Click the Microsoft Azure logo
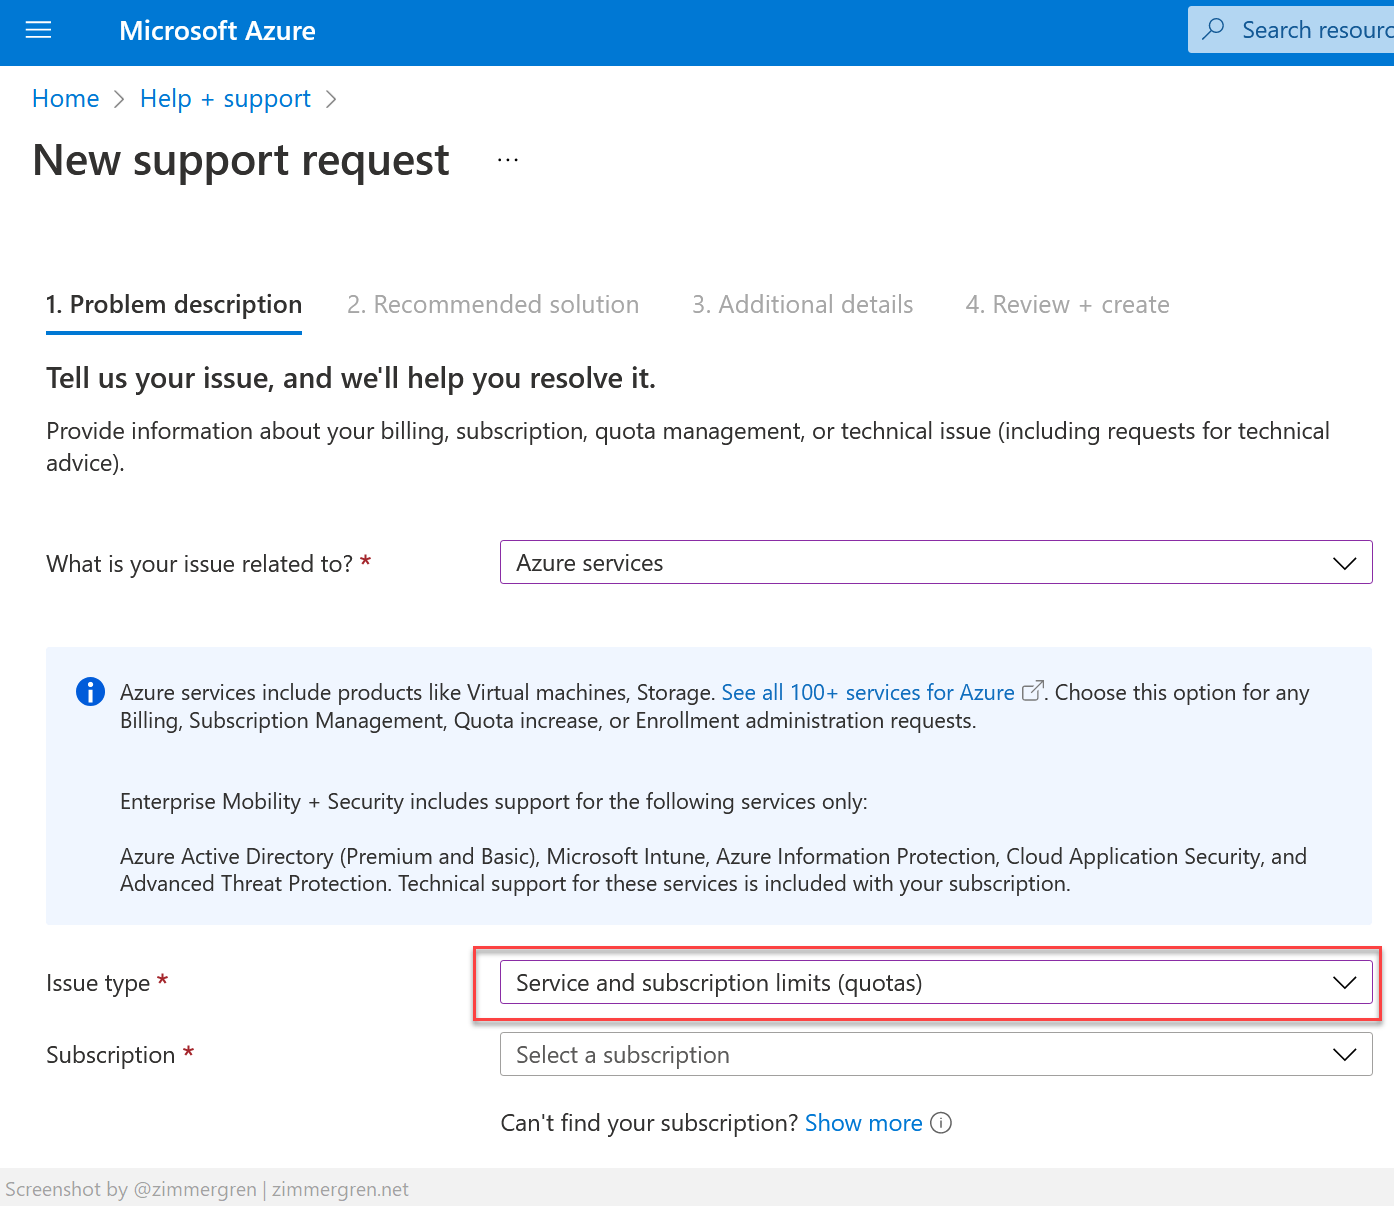The width and height of the screenshot is (1394, 1206). pyautogui.click(x=217, y=30)
